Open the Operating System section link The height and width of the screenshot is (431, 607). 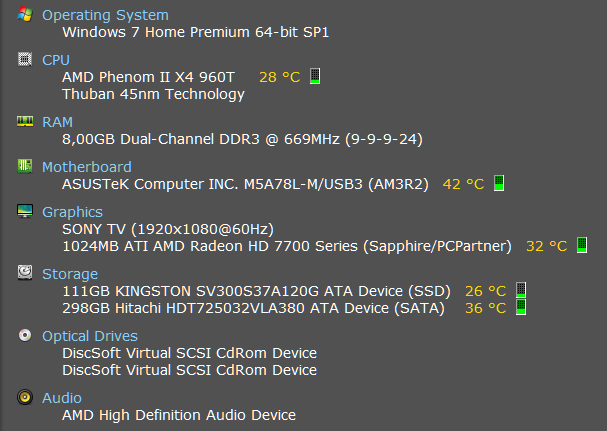coord(105,15)
